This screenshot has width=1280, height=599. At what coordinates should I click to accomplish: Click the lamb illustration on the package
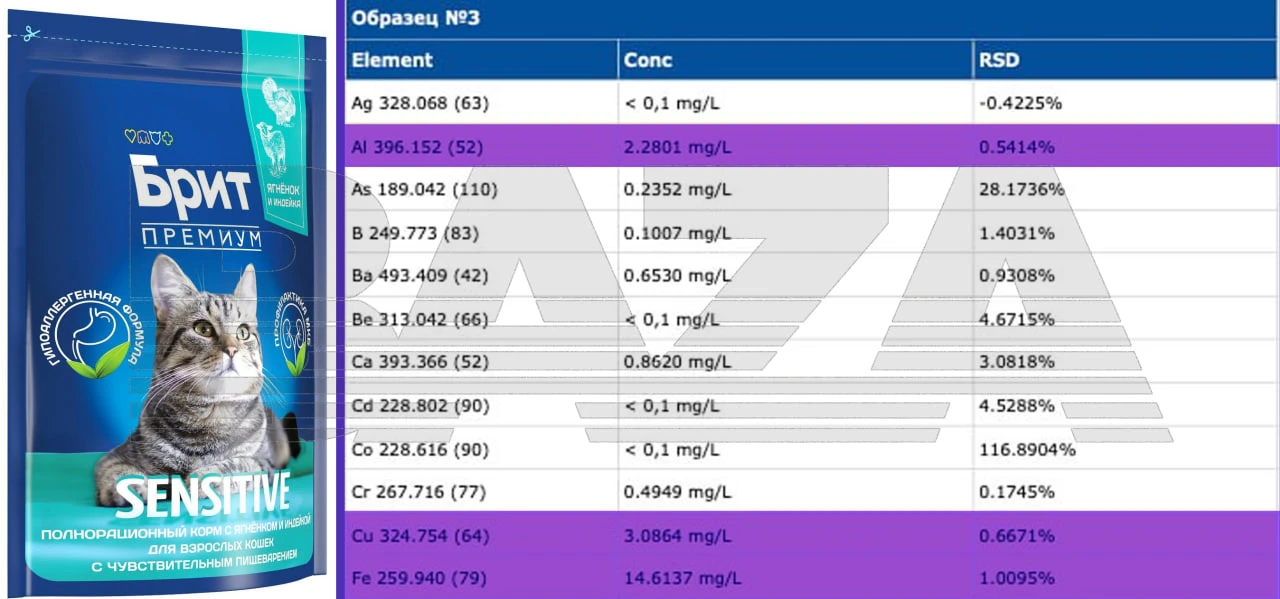(x=273, y=148)
